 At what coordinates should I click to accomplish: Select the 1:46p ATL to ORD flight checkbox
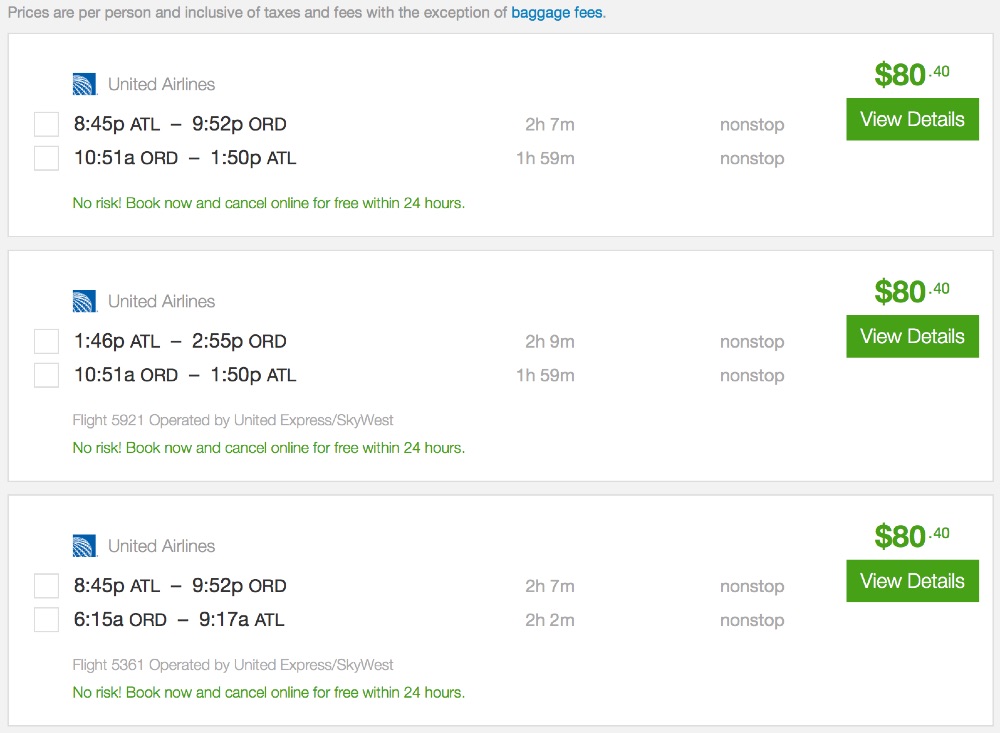point(47,342)
